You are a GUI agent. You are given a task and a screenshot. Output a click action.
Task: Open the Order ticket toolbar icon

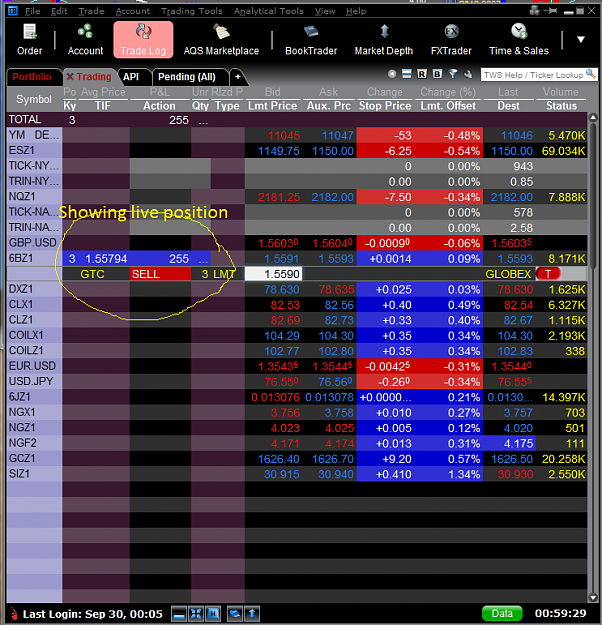click(30, 39)
